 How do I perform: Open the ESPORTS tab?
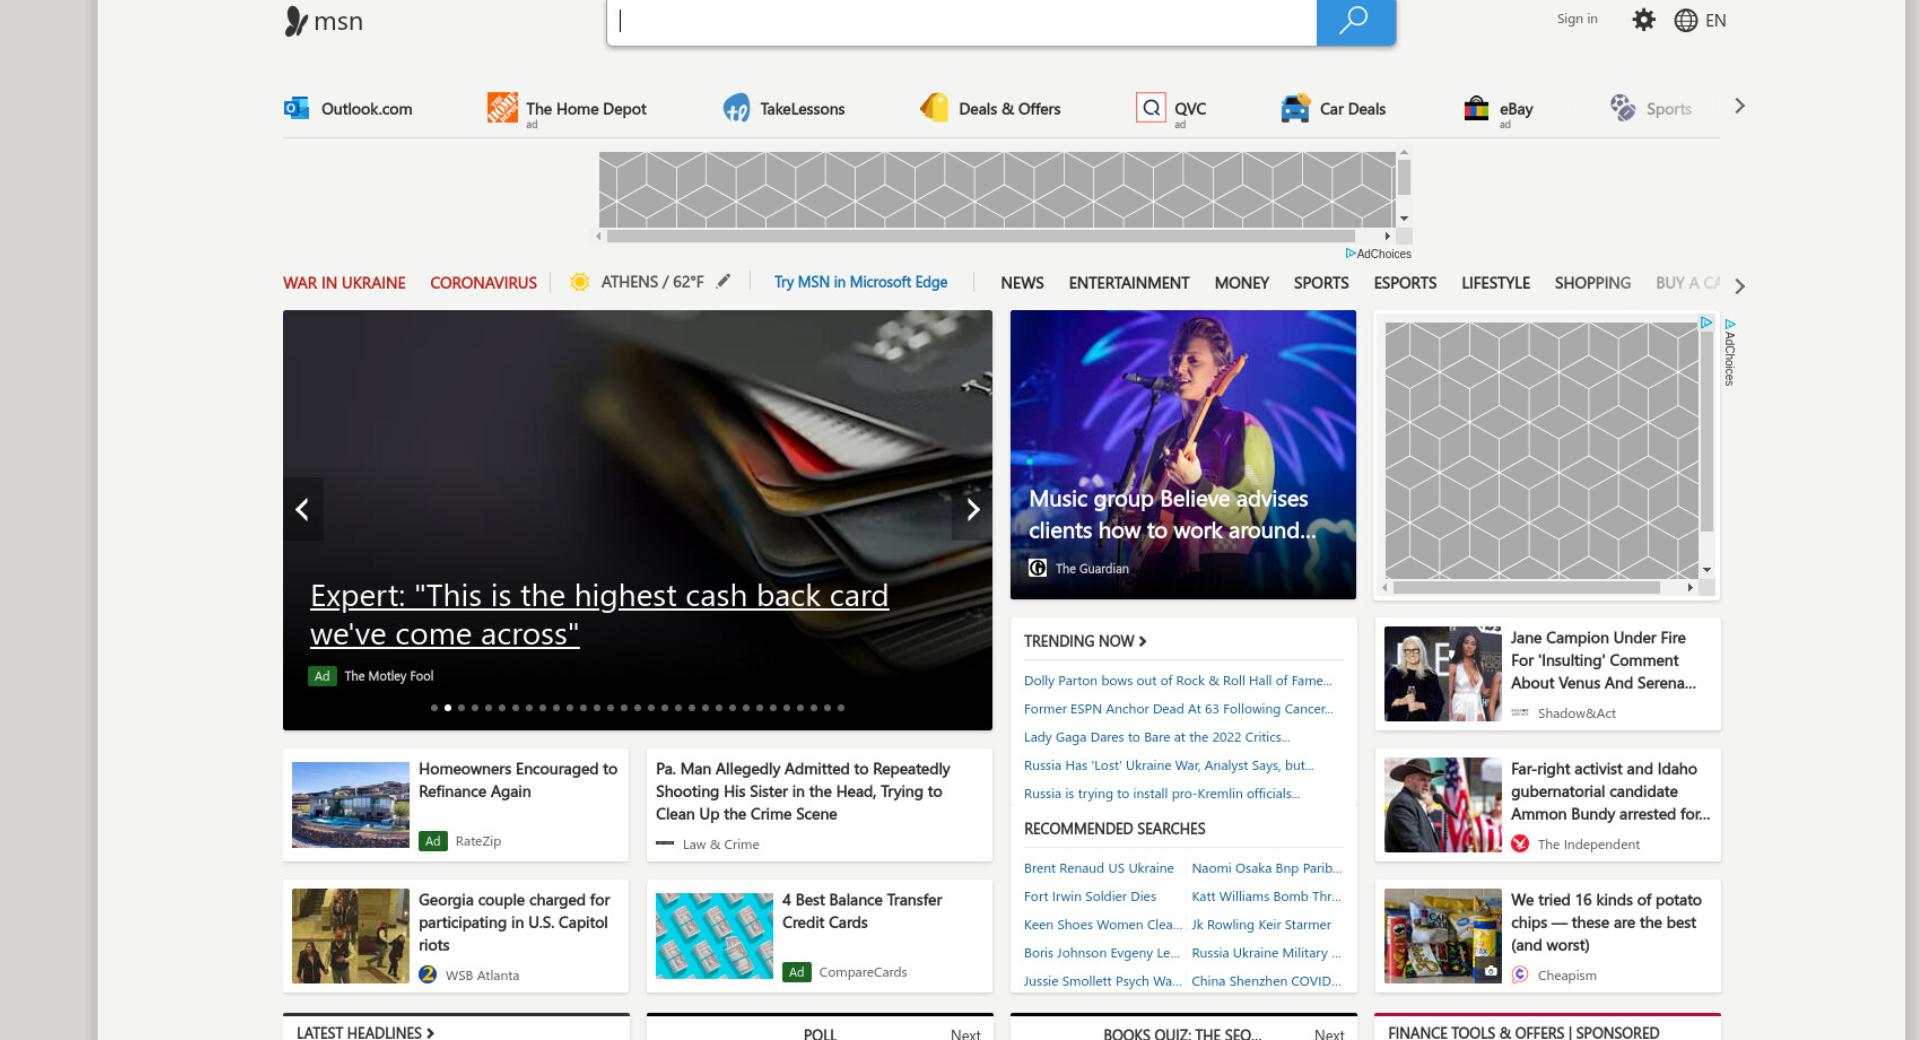1405,283
